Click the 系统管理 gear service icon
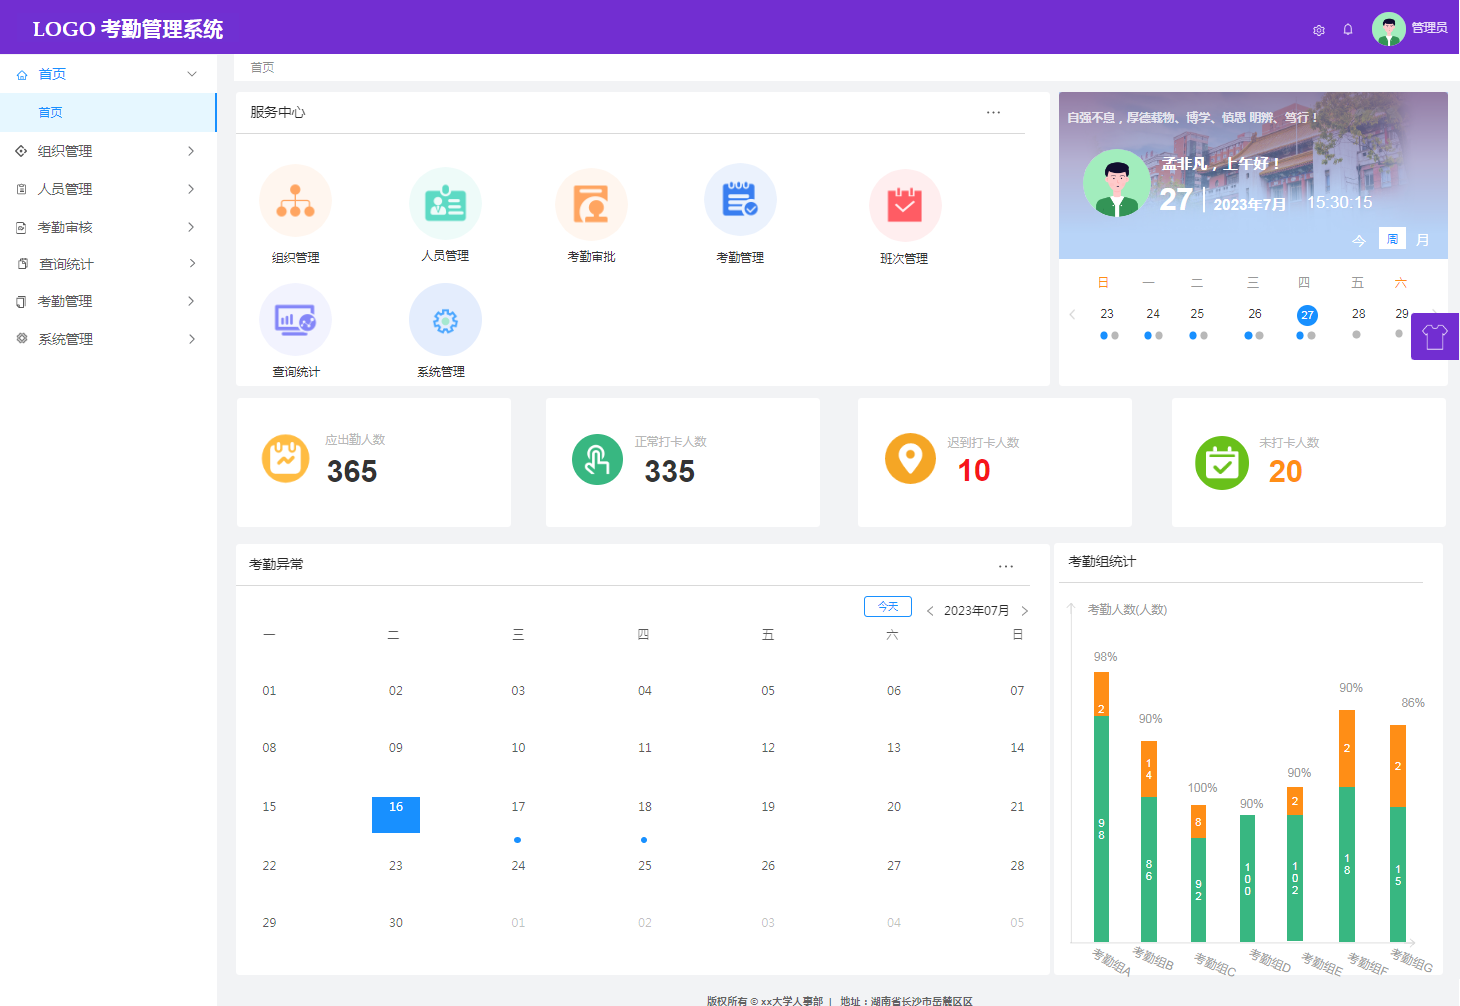Screen dimensions: 1460x1006 pos(445,320)
